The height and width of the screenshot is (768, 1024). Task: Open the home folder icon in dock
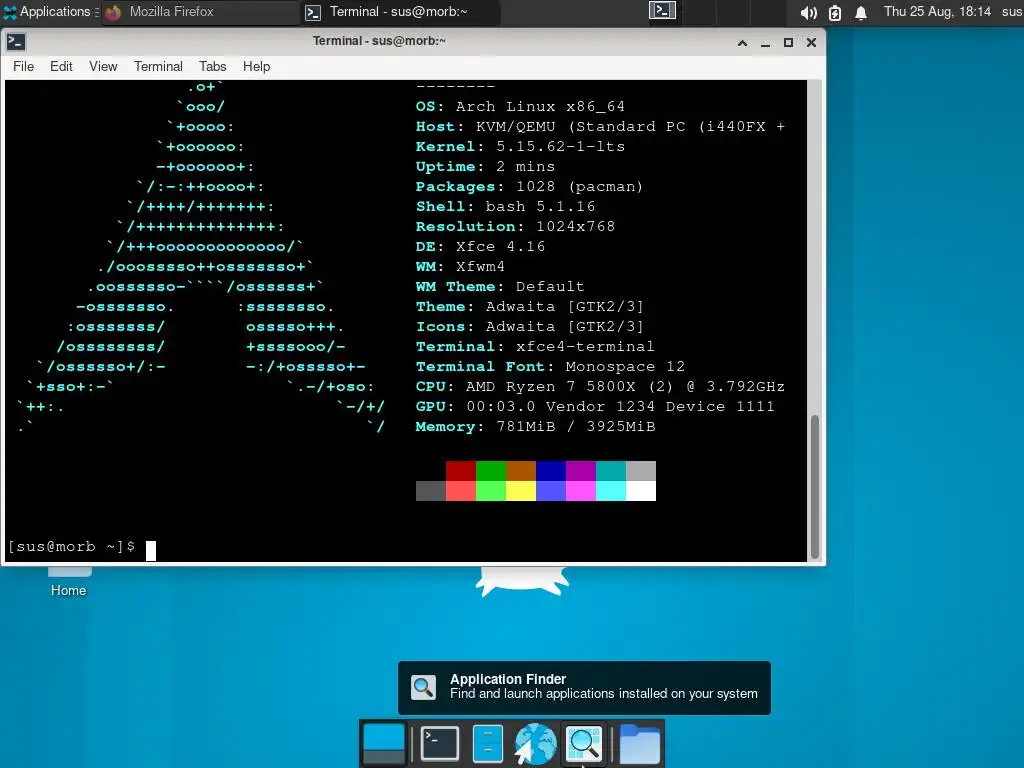[x=639, y=743]
